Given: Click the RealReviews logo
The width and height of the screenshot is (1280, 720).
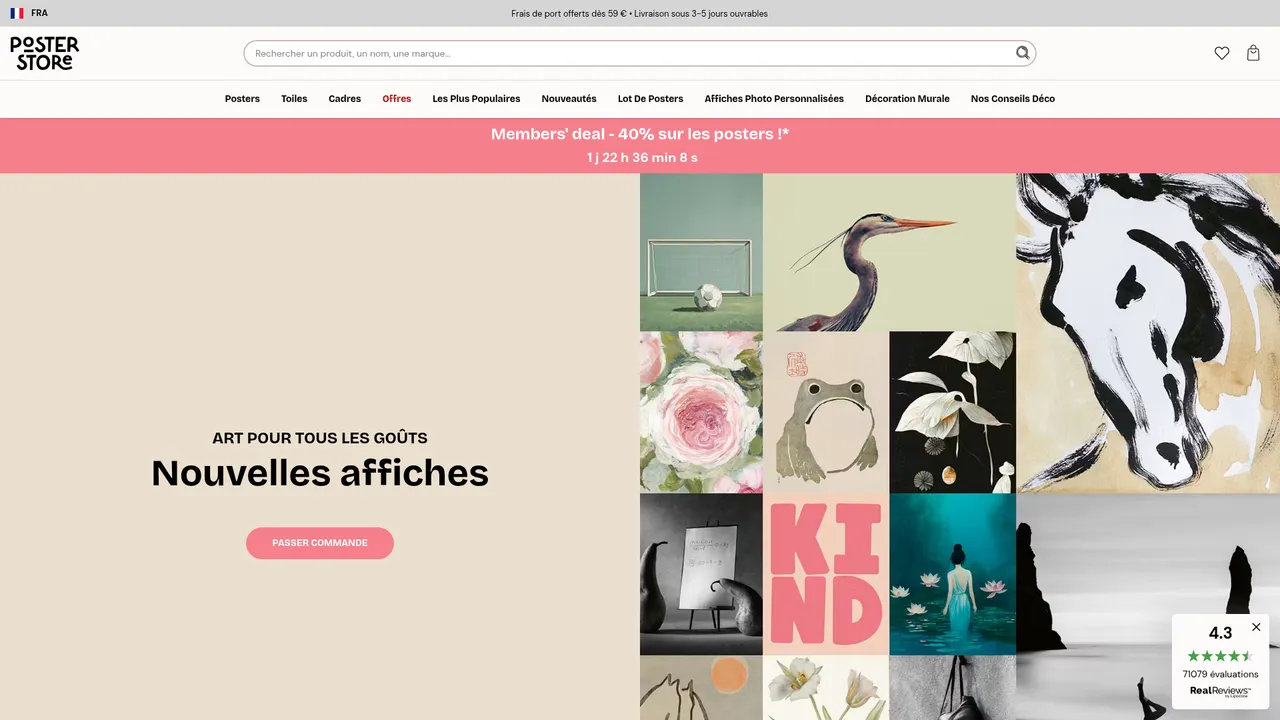Looking at the screenshot, I should [x=1220, y=691].
